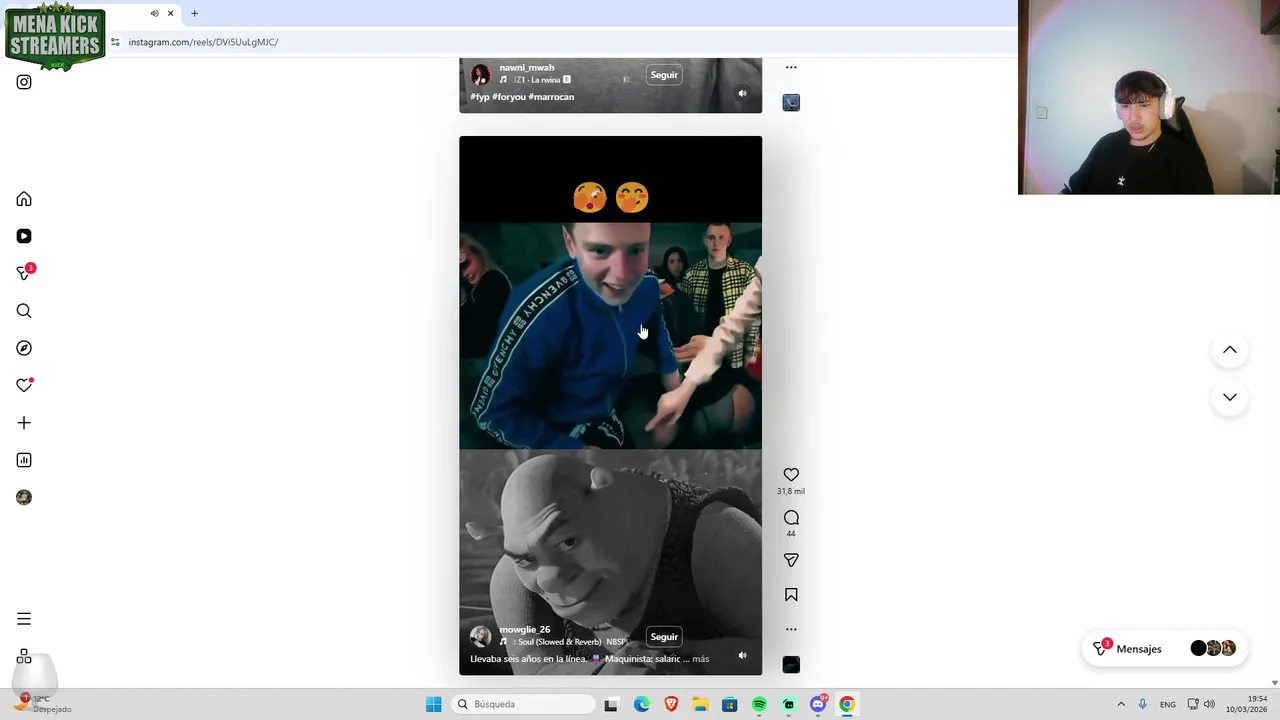Open audio thumbnail of nawni_mwah reel

coord(791,103)
